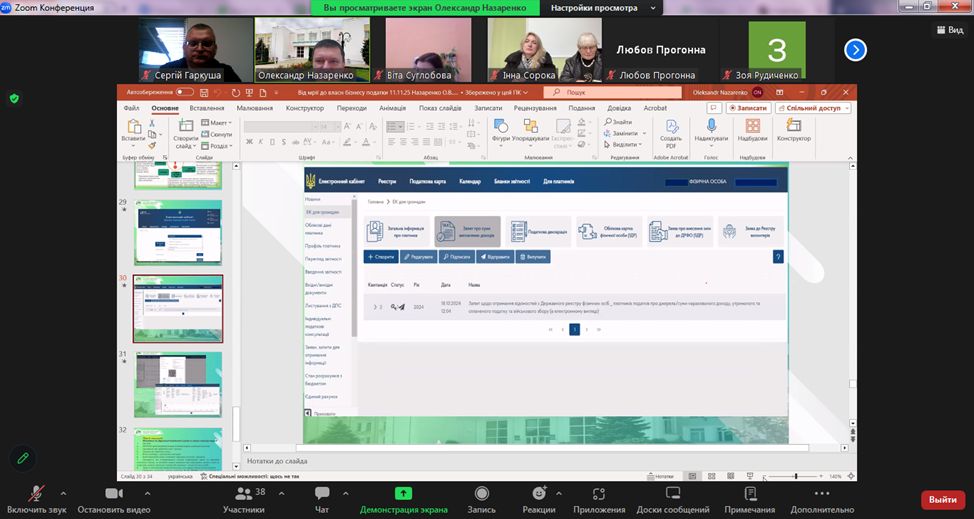The width and height of the screenshot is (974, 519).
Task: Click the green annotation pencil icon
Action: point(22,458)
